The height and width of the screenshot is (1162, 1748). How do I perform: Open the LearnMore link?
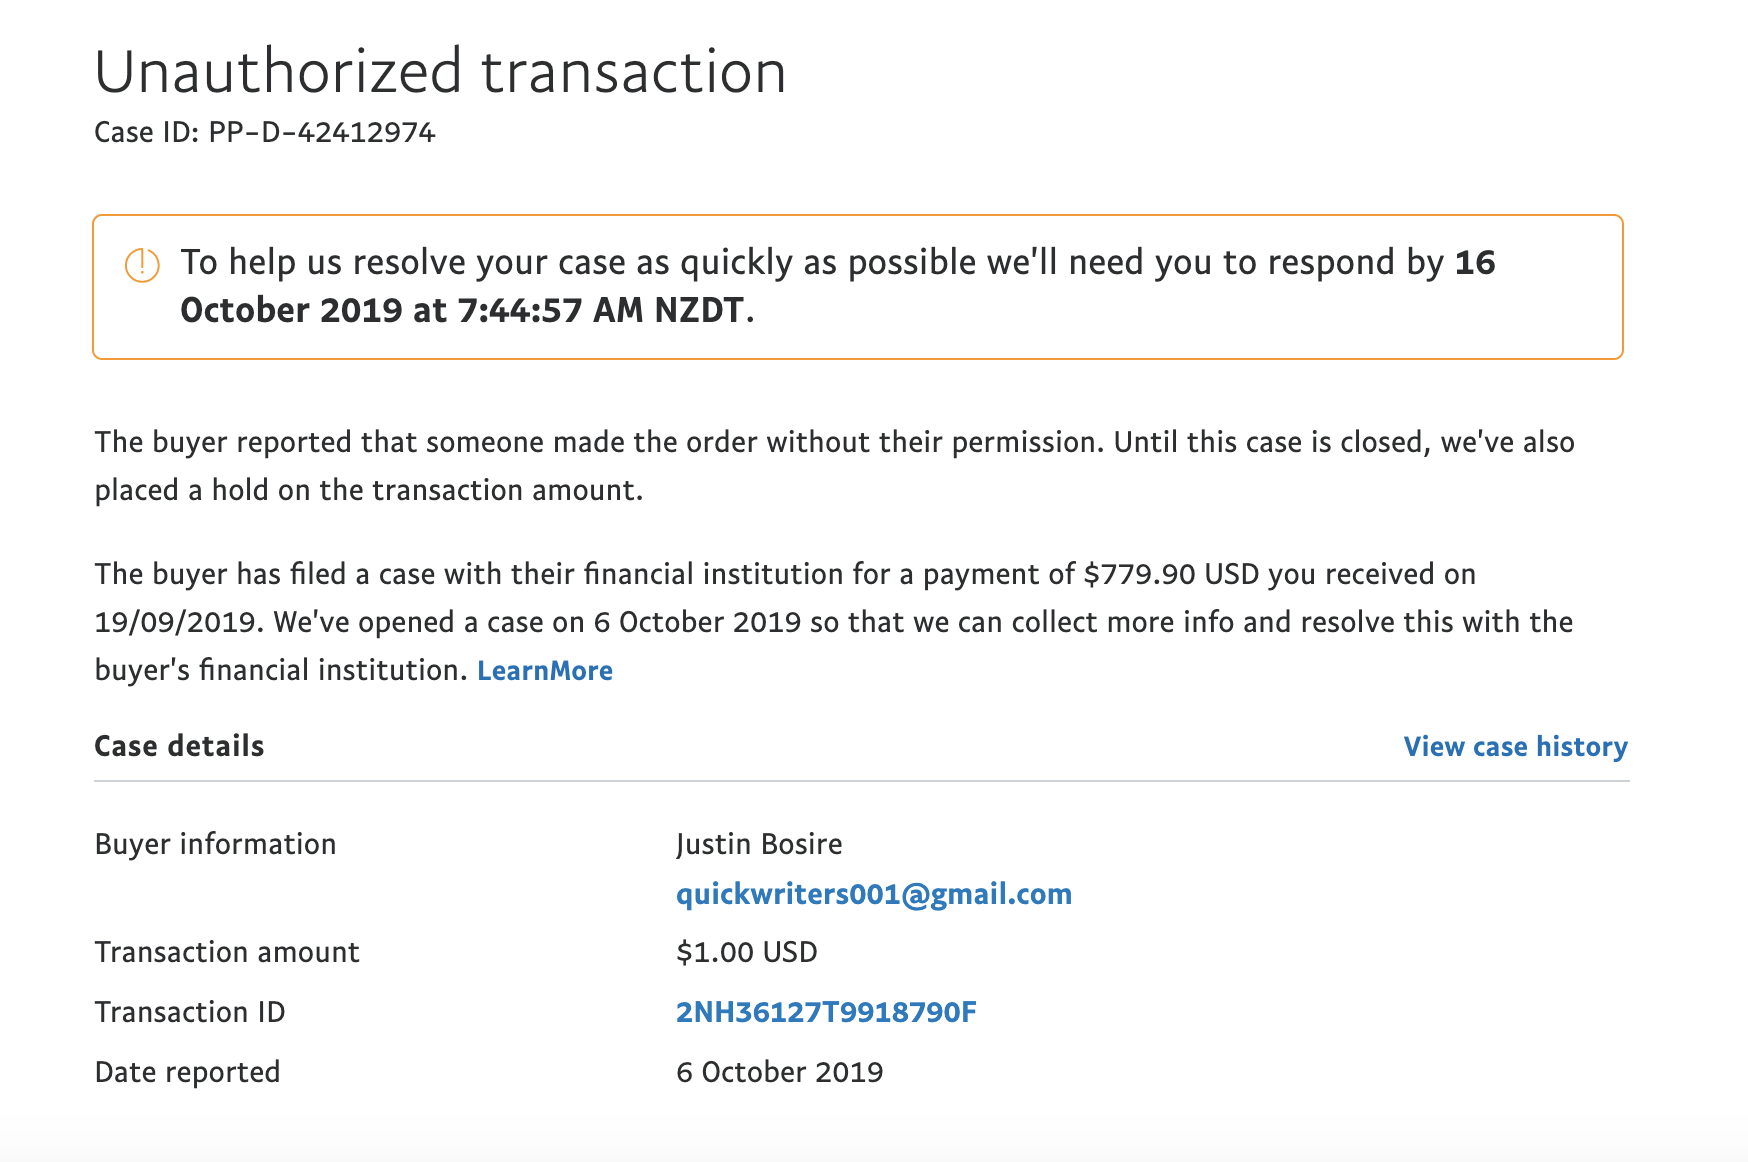click(x=545, y=671)
